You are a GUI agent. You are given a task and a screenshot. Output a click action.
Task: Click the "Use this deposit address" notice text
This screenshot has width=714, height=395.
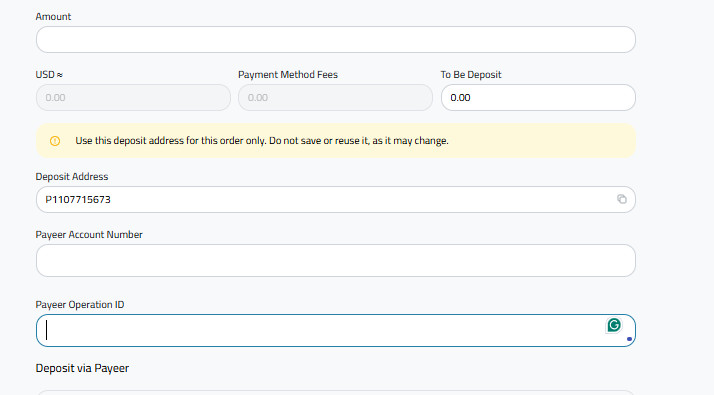(x=262, y=141)
